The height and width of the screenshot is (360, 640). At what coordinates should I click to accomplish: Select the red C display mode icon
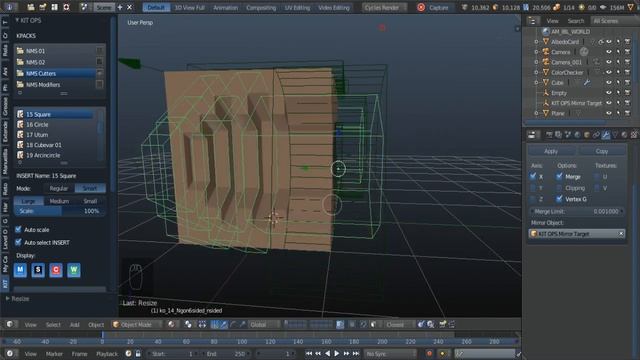click(x=56, y=270)
